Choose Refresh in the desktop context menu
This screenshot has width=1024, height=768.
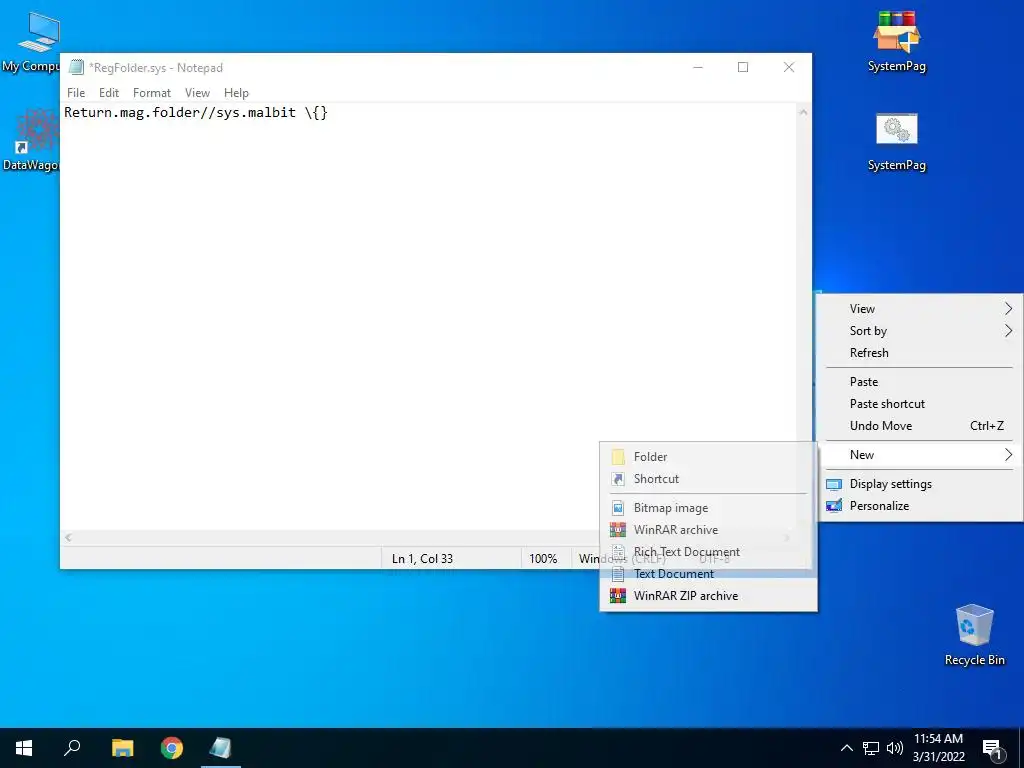point(920,353)
